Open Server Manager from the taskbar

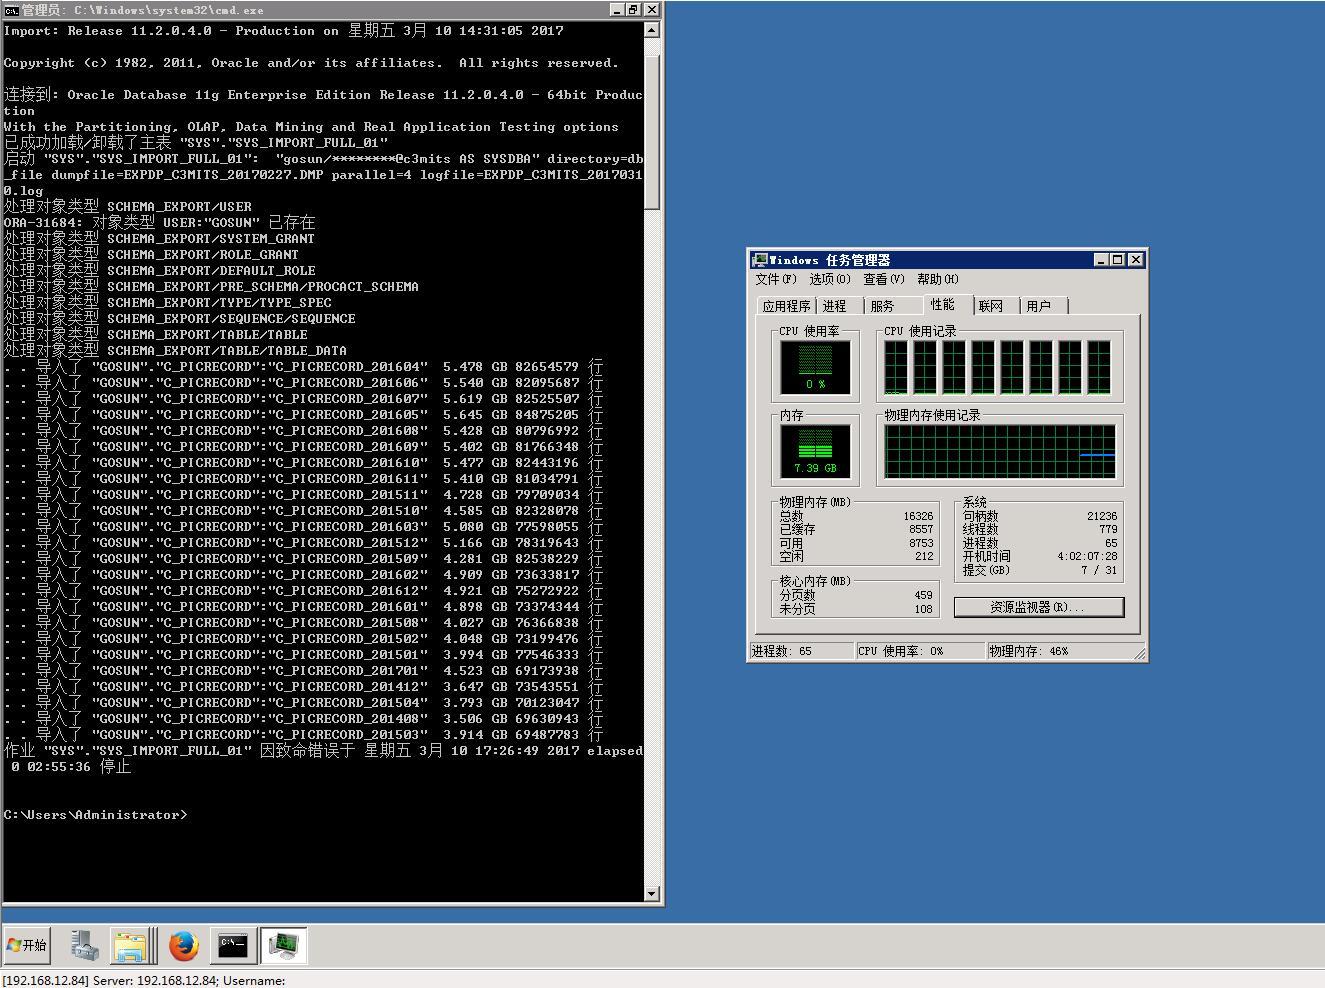point(85,945)
